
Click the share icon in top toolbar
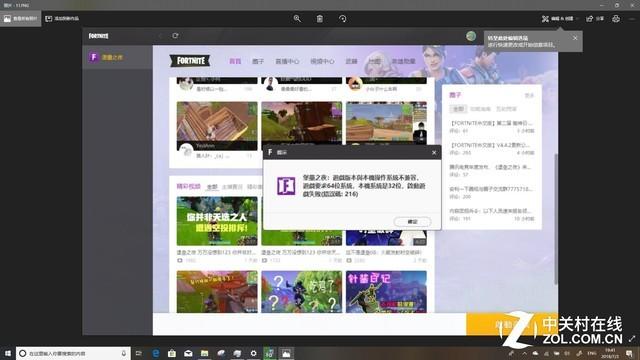(595, 19)
